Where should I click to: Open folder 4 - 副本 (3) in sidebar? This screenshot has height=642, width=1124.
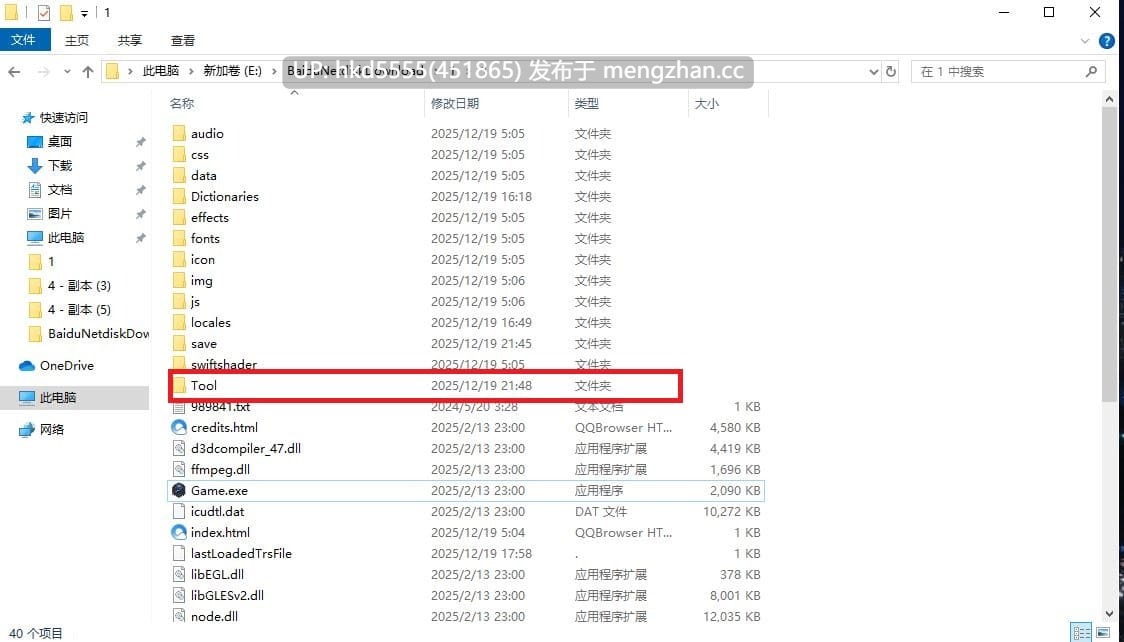click(x=79, y=286)
